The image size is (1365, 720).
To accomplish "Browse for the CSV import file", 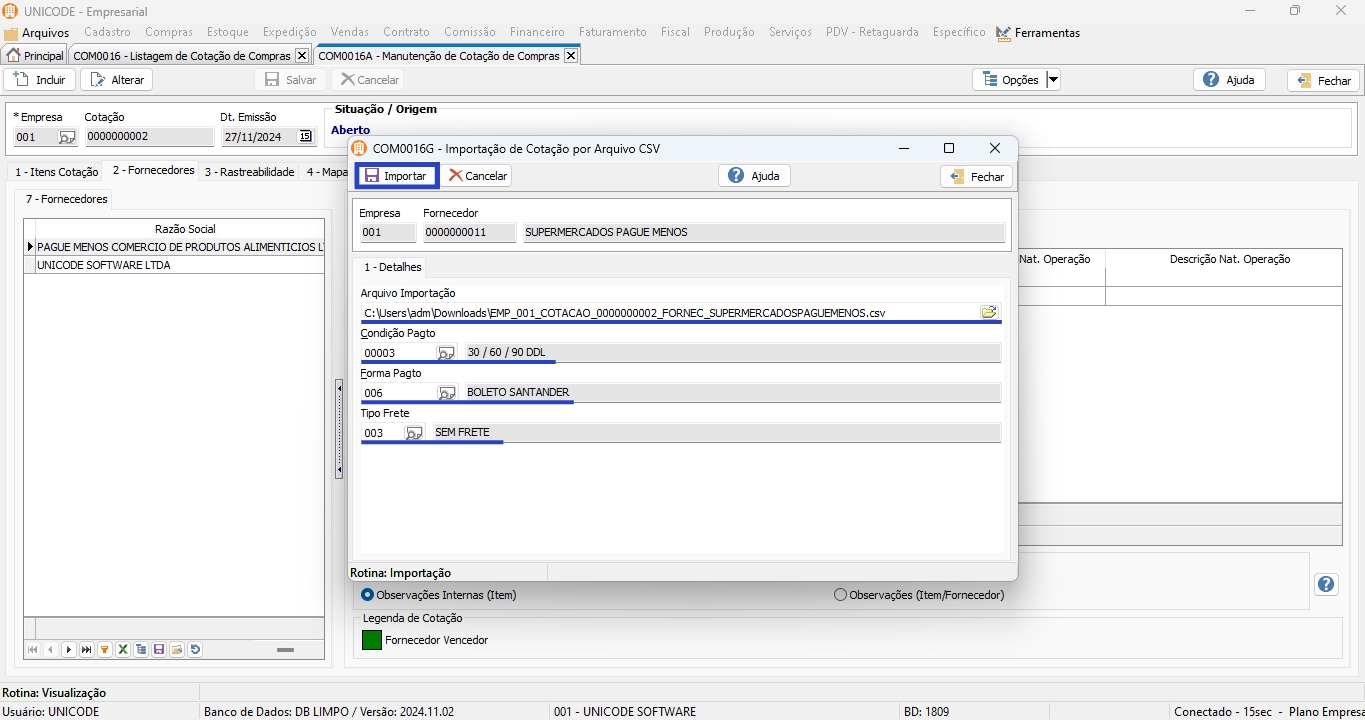I will (988, 313).
